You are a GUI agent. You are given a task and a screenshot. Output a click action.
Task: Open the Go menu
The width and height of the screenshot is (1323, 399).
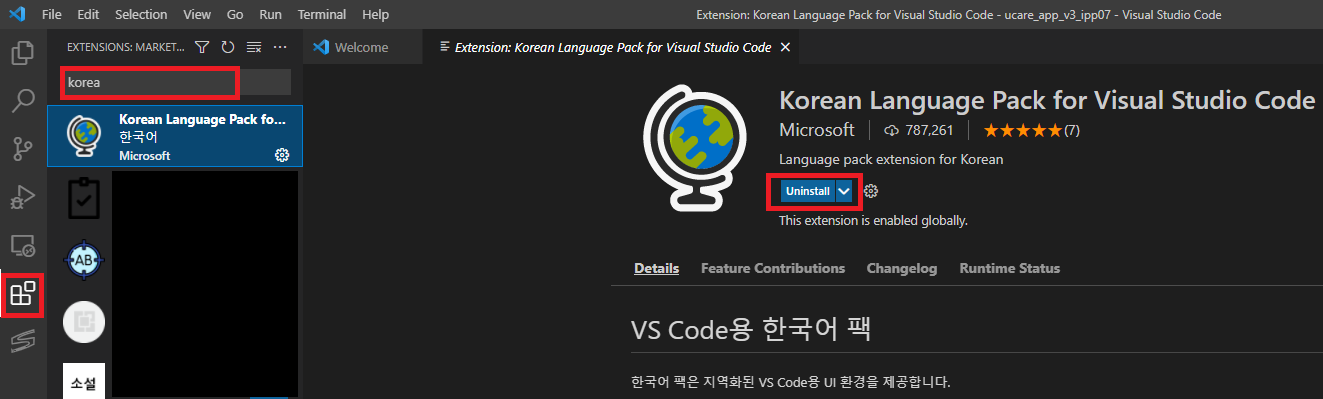pos(235,15)
